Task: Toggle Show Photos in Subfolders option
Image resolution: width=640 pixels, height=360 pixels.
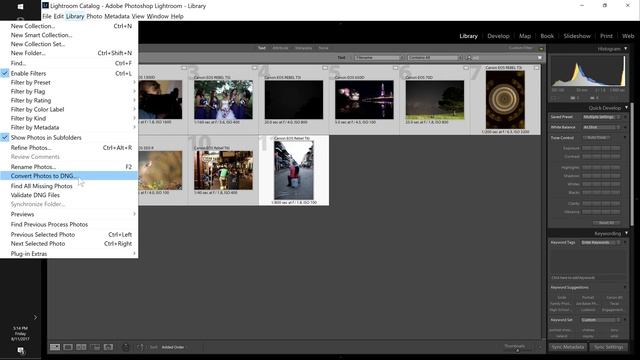Action: tap(69, 138)
